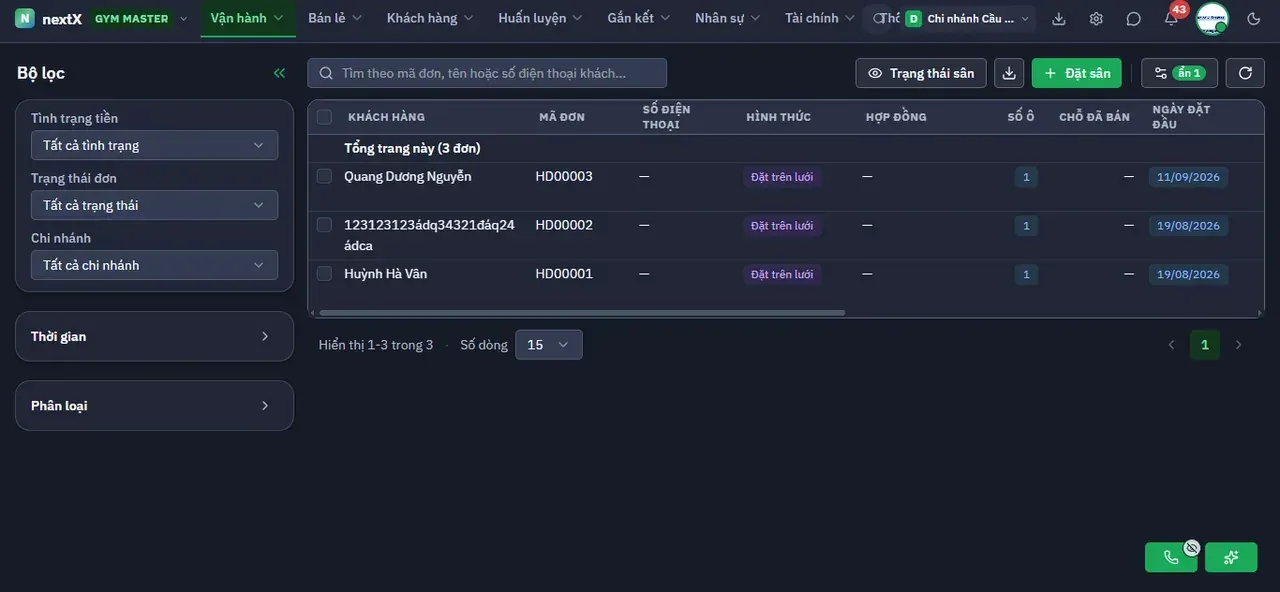Open the Trạng thái đơn dropdown

154,205
